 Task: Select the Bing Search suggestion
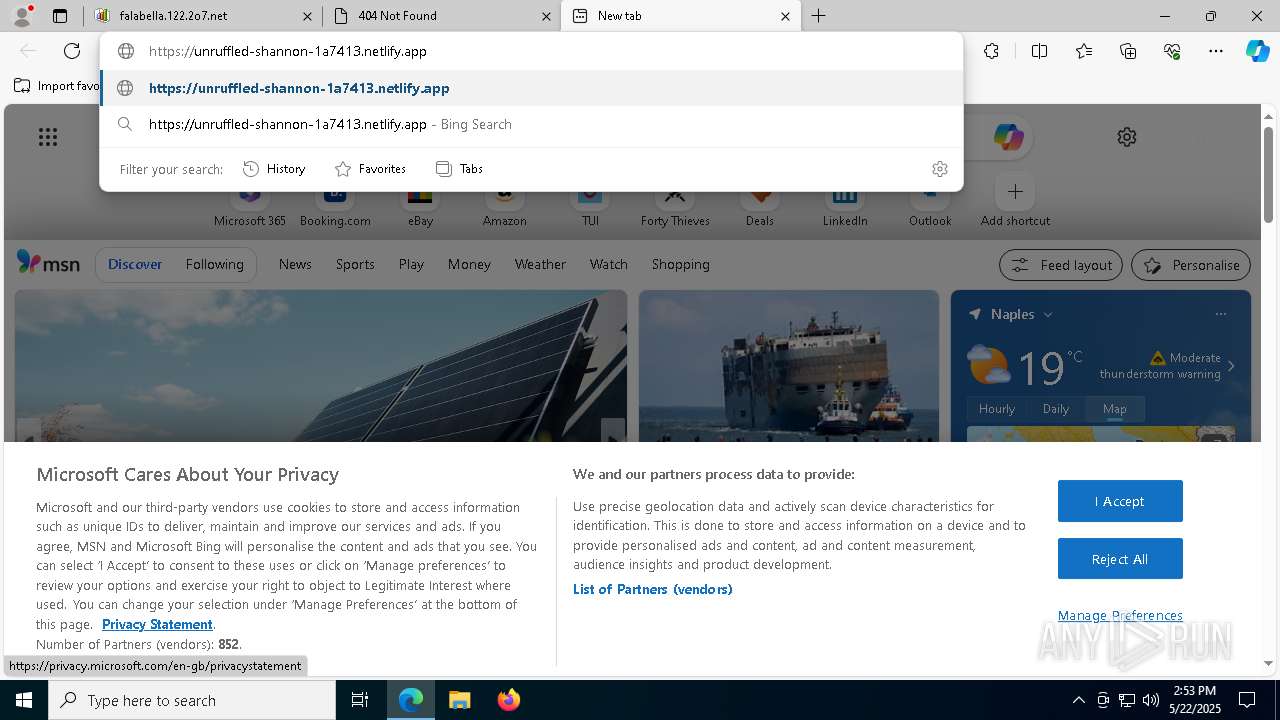(531, 124)
